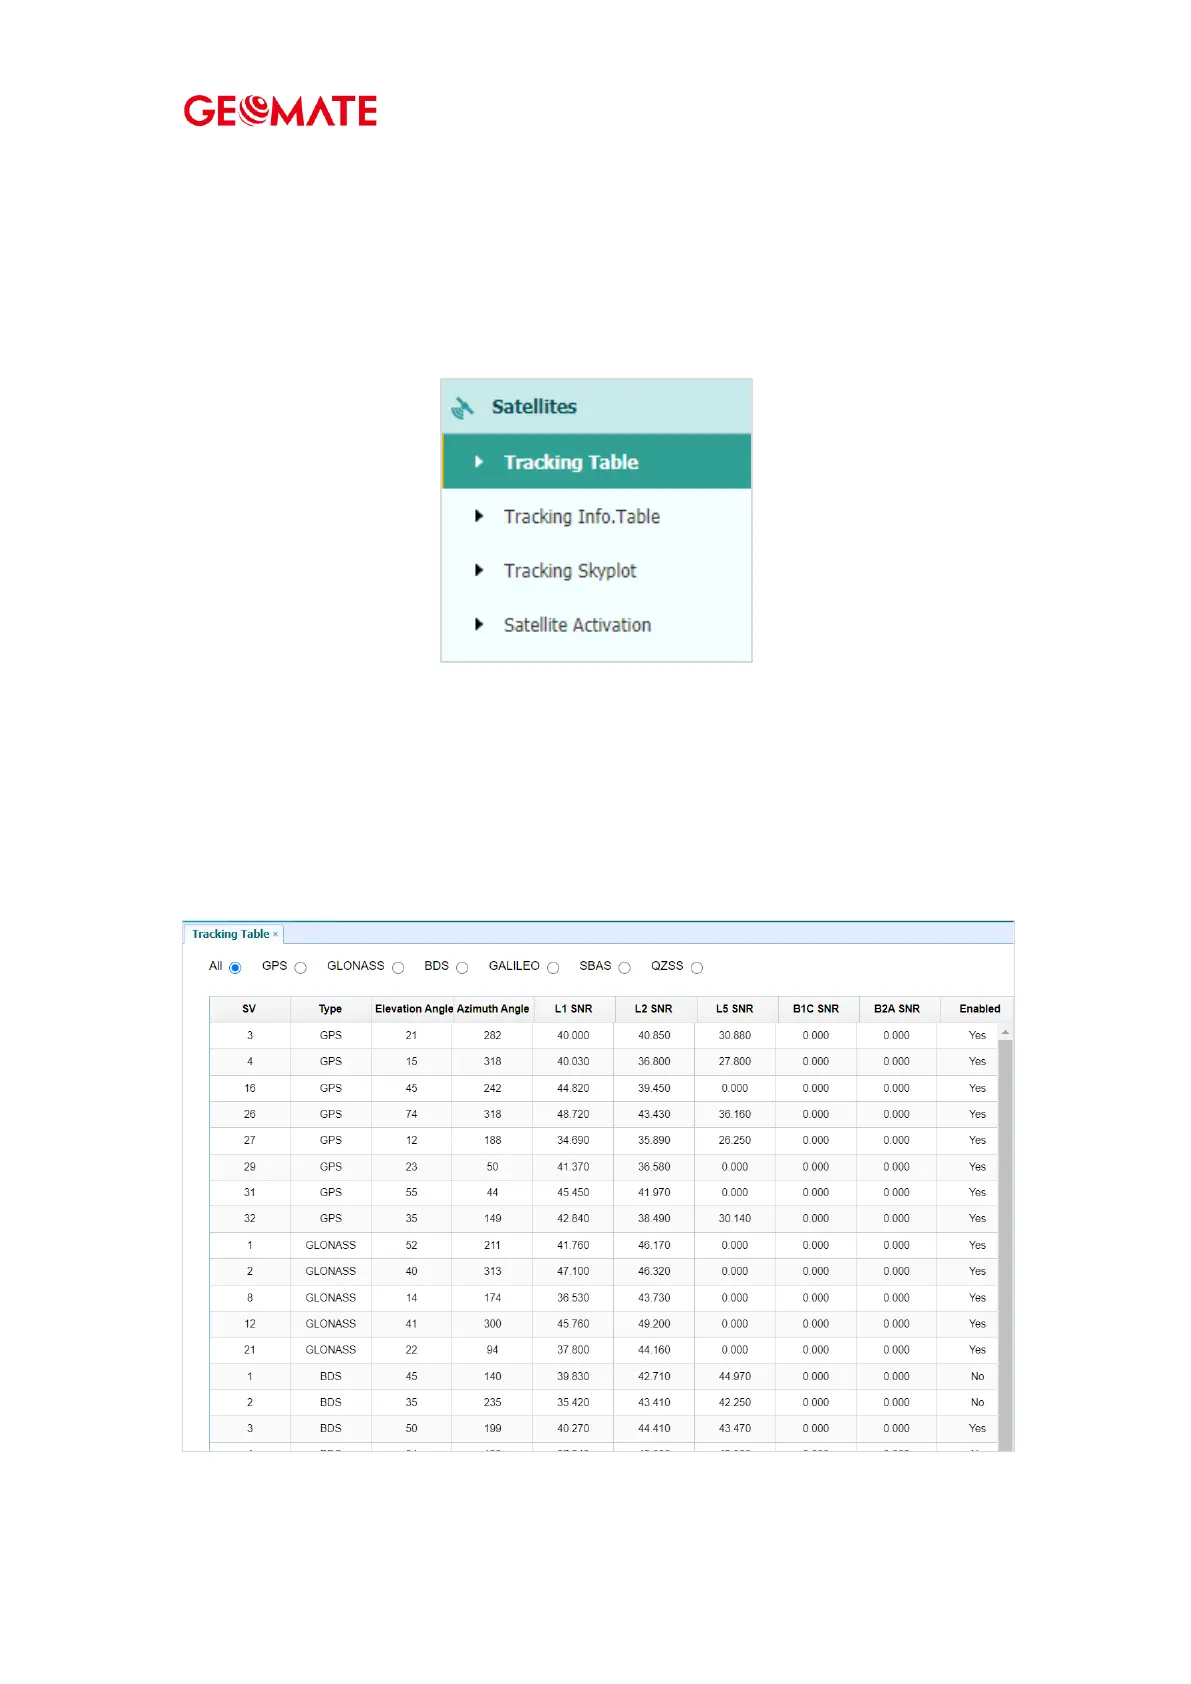Select the QZSS radio button
The height and width of the screenshot is (1684, 1191).
(x=697, y=967)
